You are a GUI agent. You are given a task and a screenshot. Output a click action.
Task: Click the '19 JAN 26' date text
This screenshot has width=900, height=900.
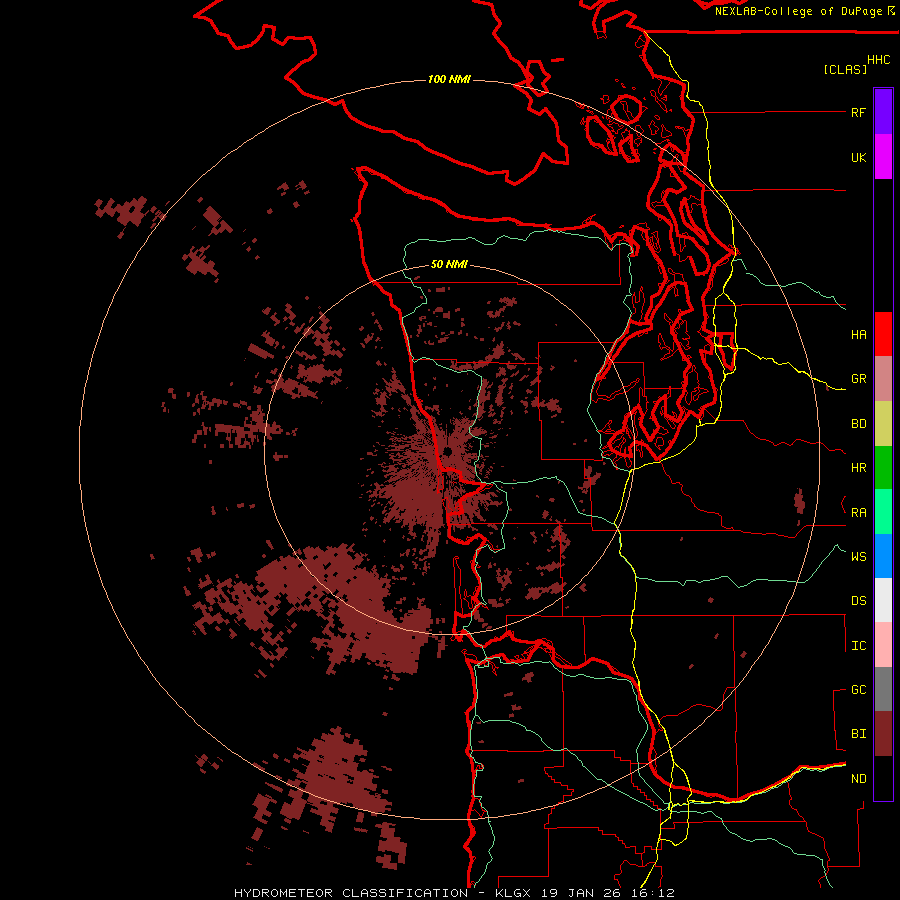click(x=581, y=893)
